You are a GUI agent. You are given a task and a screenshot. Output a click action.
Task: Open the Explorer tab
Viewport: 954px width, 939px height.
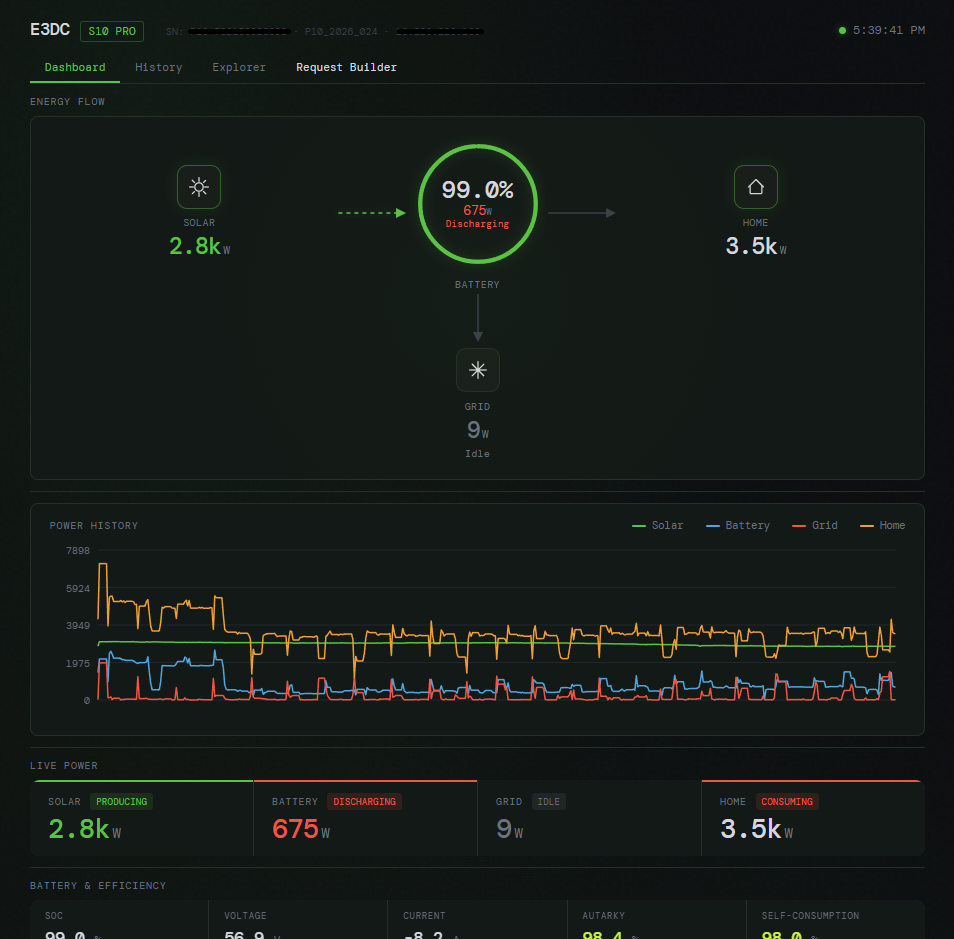point(238,68)
